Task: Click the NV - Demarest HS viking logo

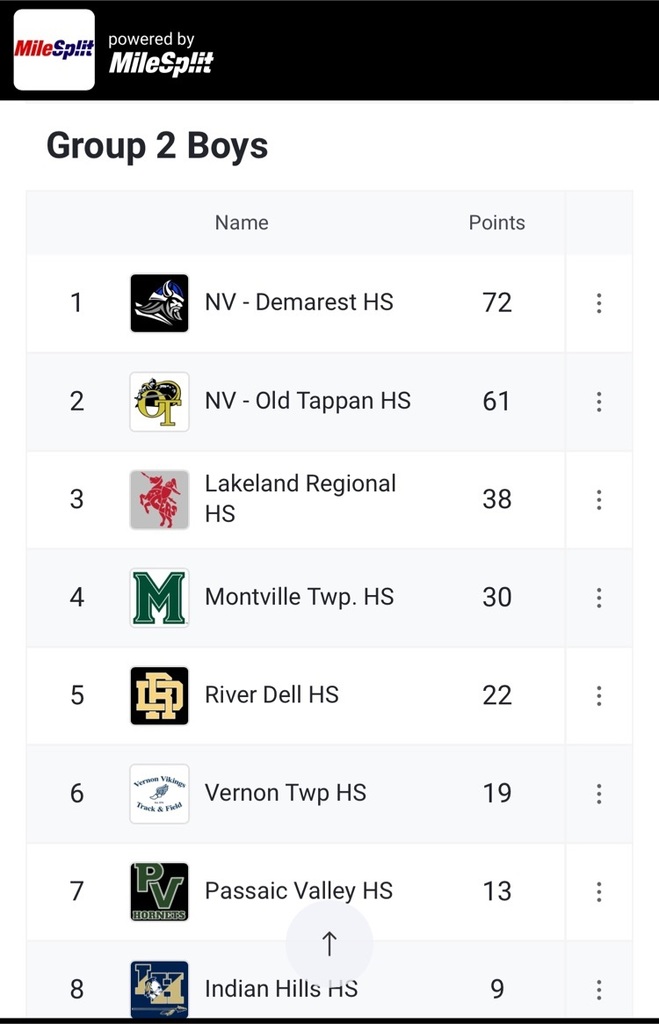Action: tap(159, 303)
